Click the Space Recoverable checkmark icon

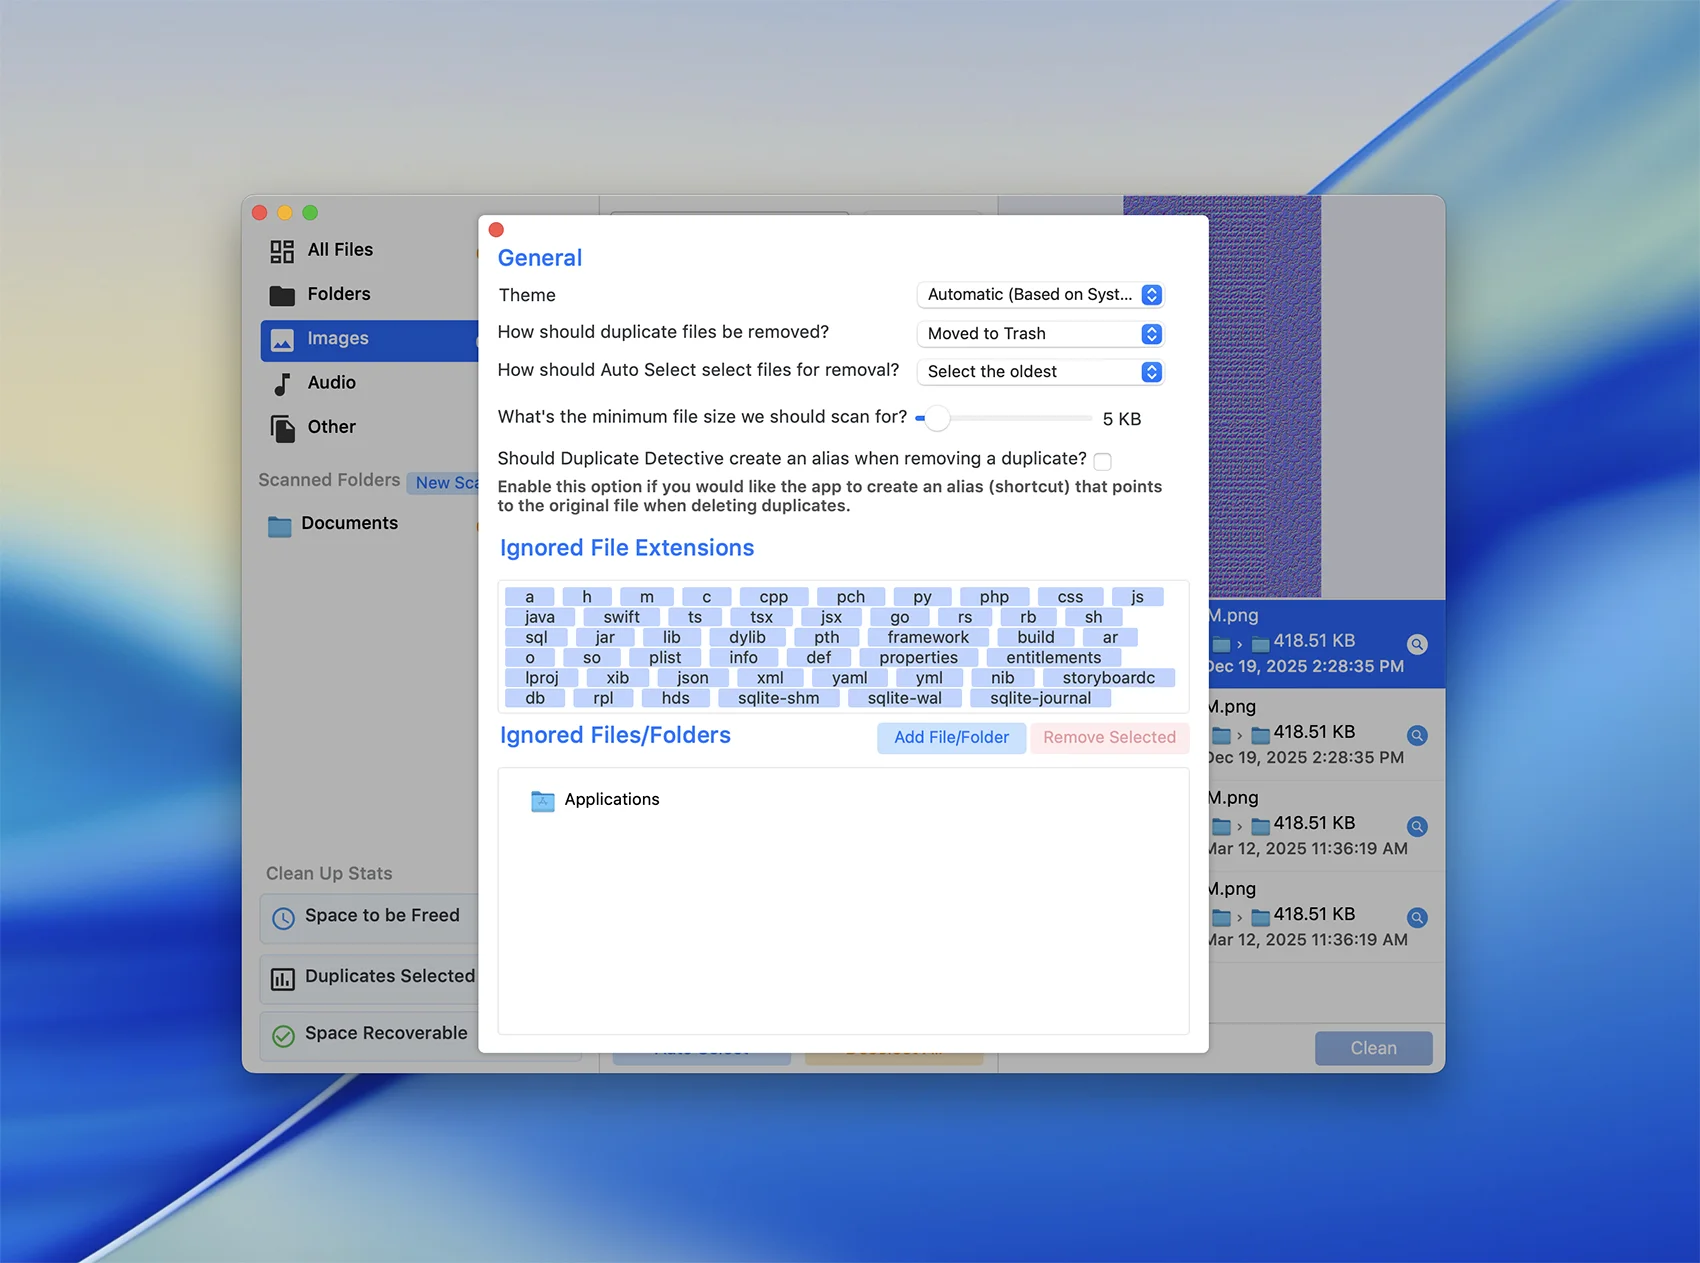(x=284, y=1036)
